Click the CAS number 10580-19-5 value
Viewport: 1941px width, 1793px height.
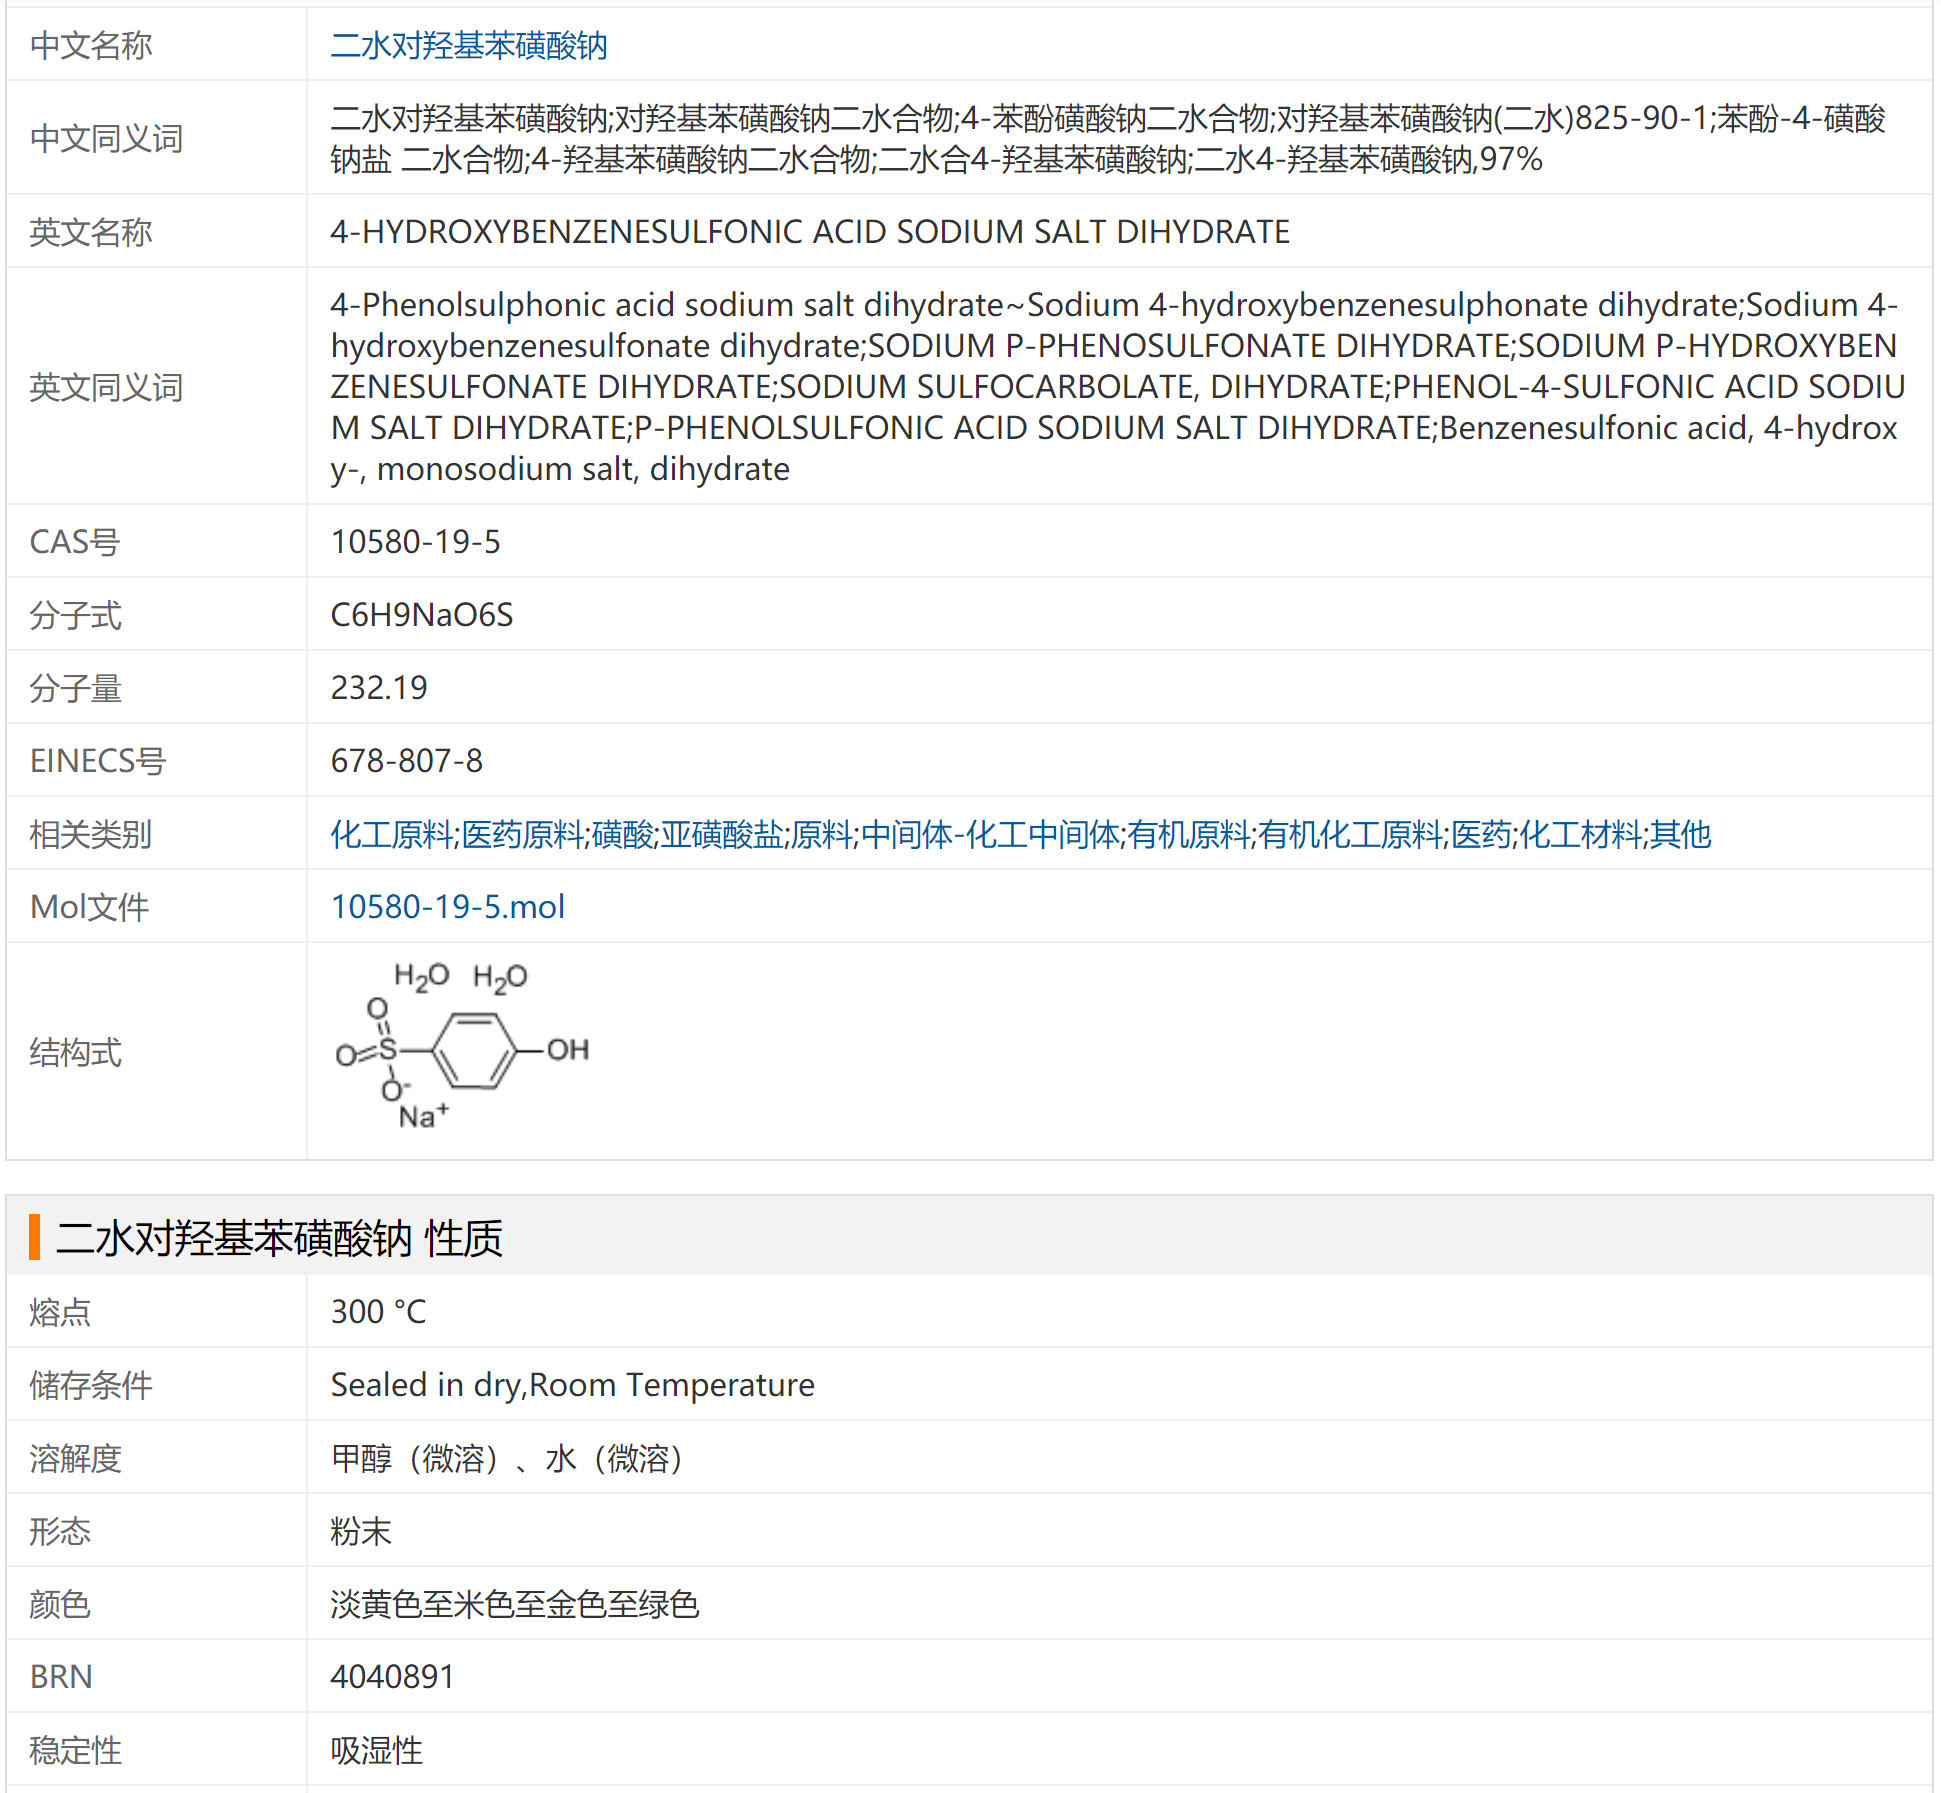[x=415, y=542]
